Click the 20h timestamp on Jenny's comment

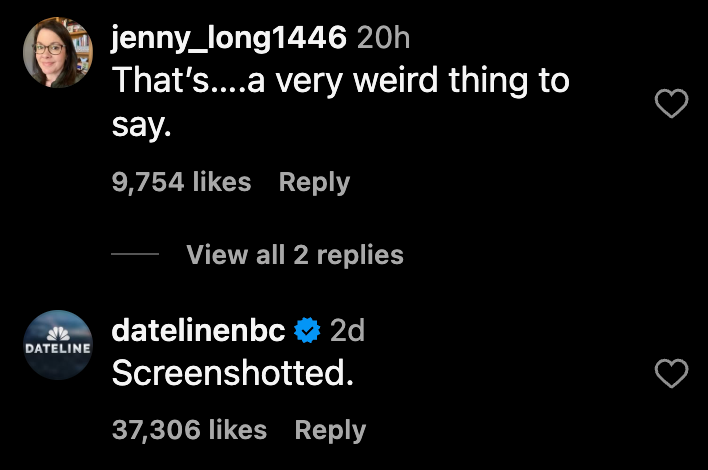click(x=383, y=38)
